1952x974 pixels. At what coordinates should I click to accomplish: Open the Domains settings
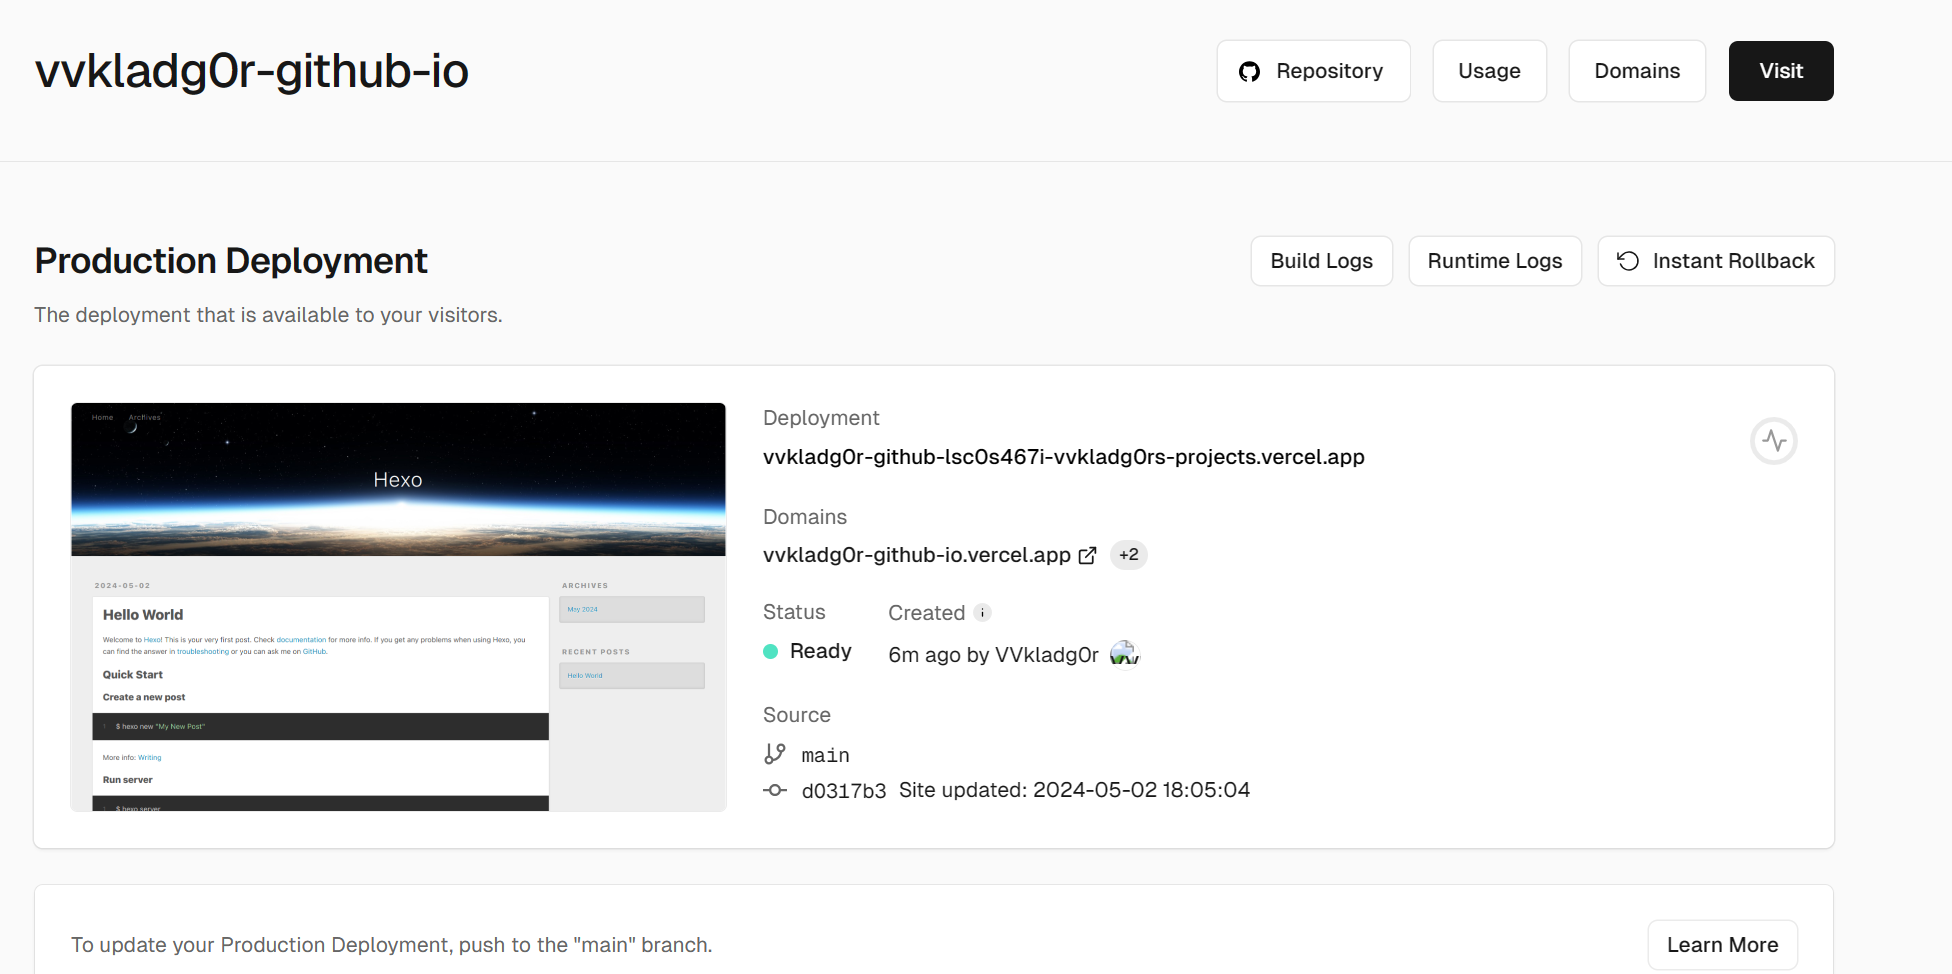tap(1636, 71)
